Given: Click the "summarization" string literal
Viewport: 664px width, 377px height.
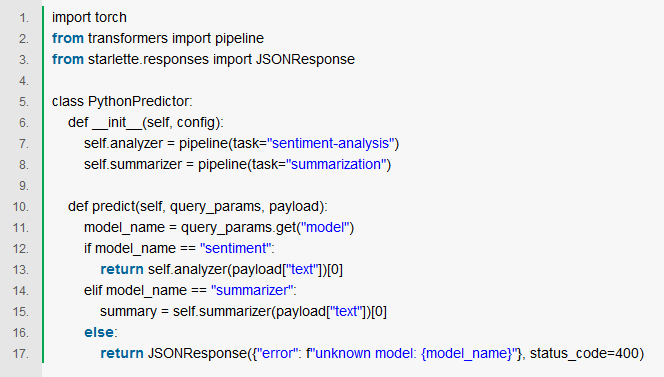Looking at the screenshot, I should [x=336, y=164].
